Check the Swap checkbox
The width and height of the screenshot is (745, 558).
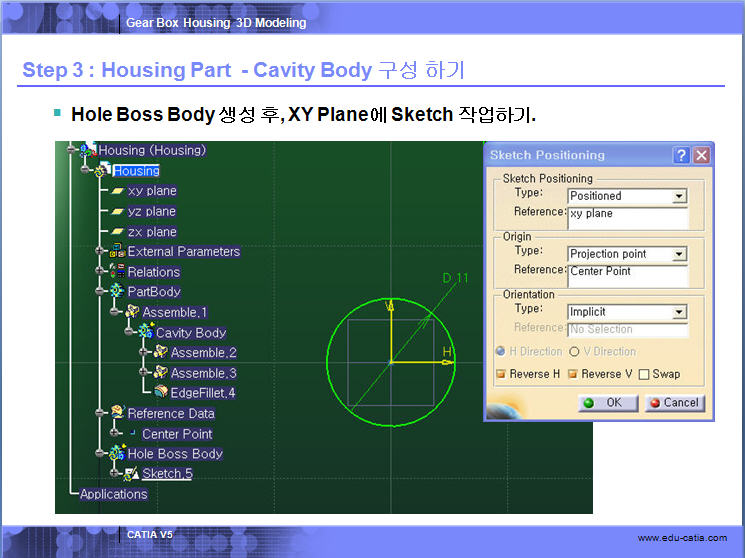[x=644, y=375]
